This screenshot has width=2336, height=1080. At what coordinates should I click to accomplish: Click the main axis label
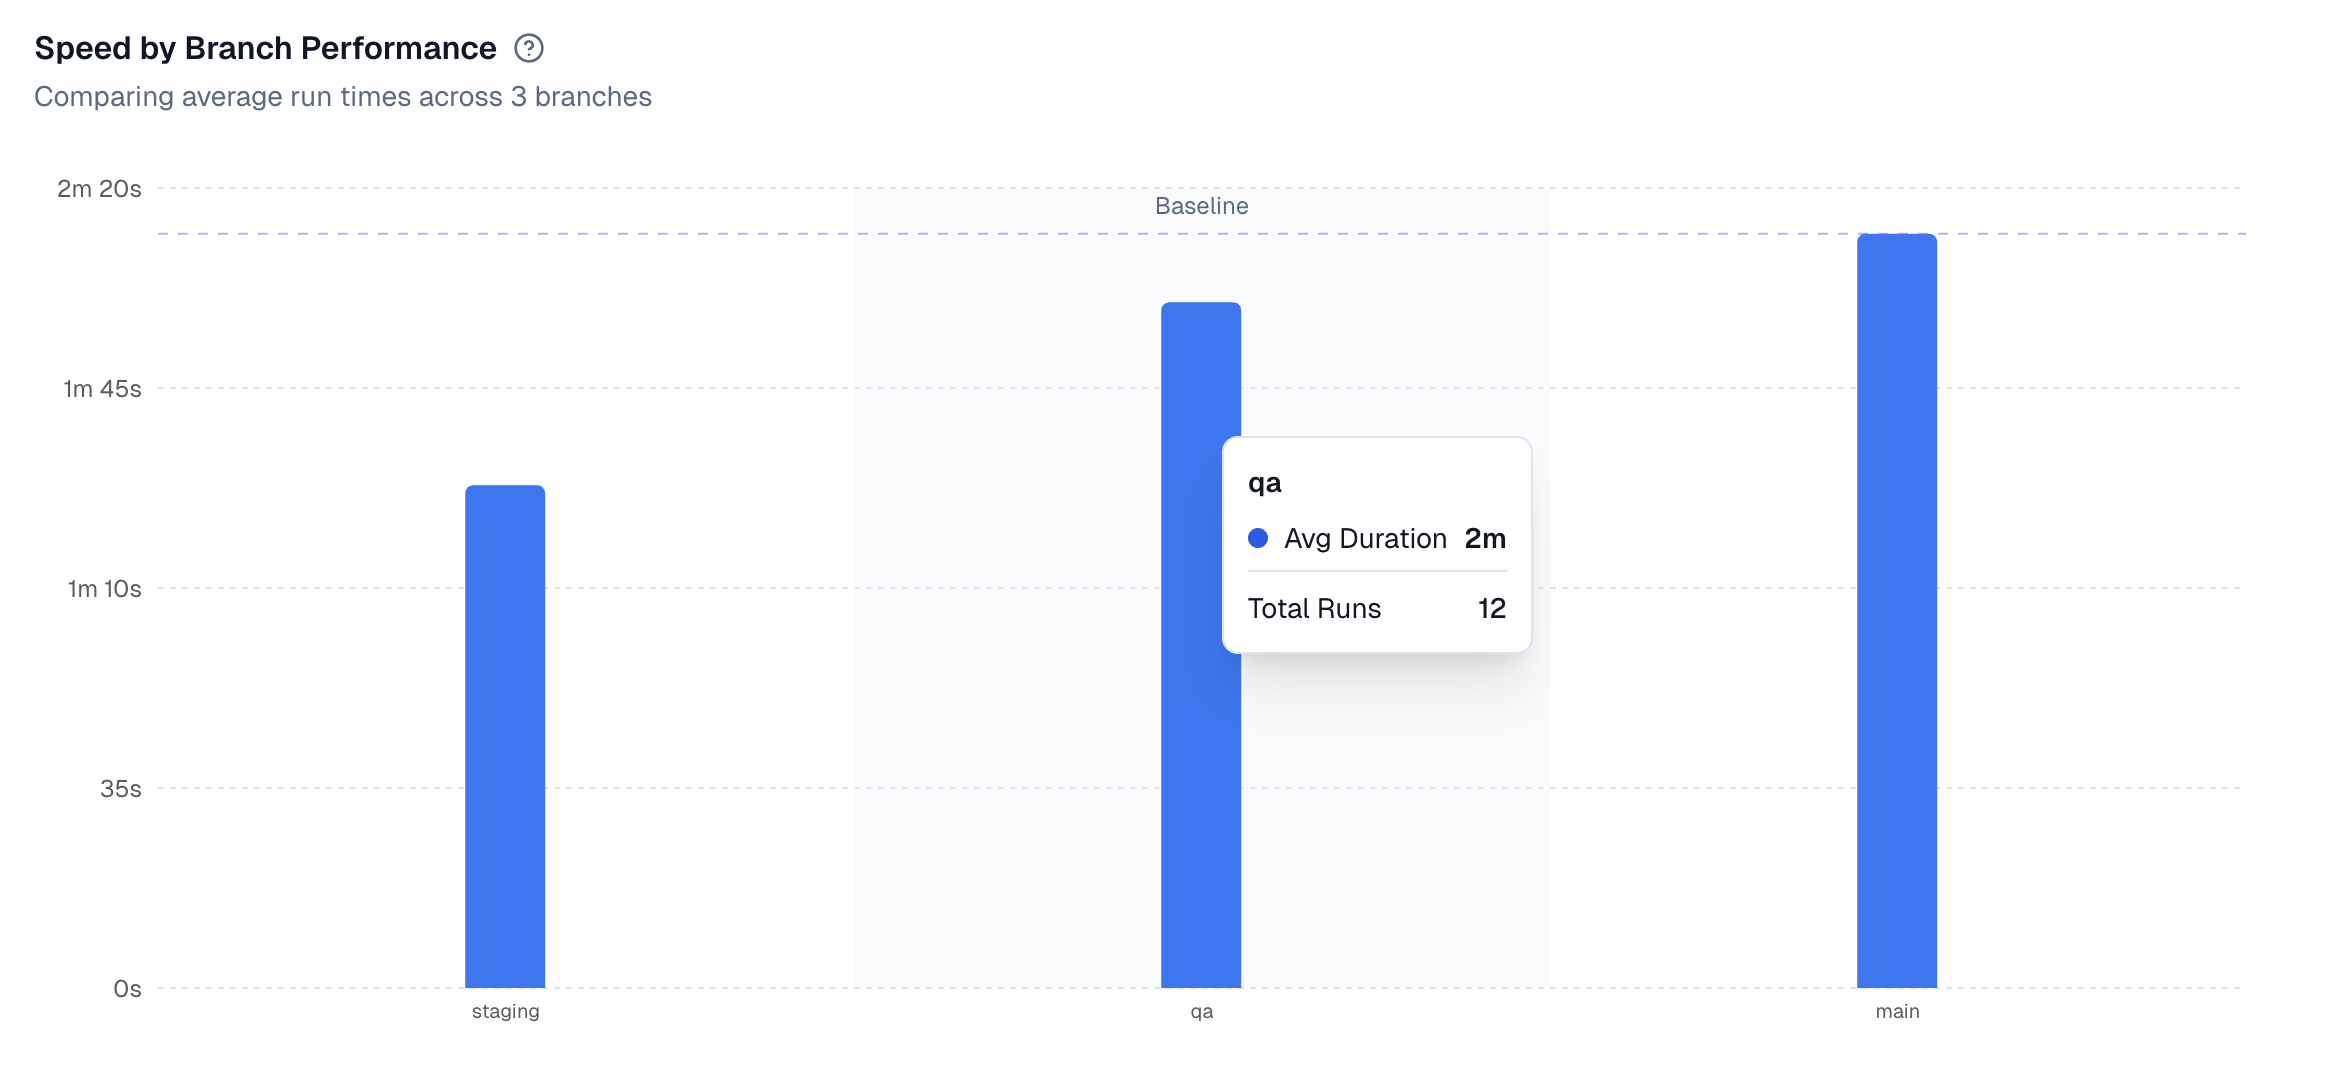click(1898, 1011)
